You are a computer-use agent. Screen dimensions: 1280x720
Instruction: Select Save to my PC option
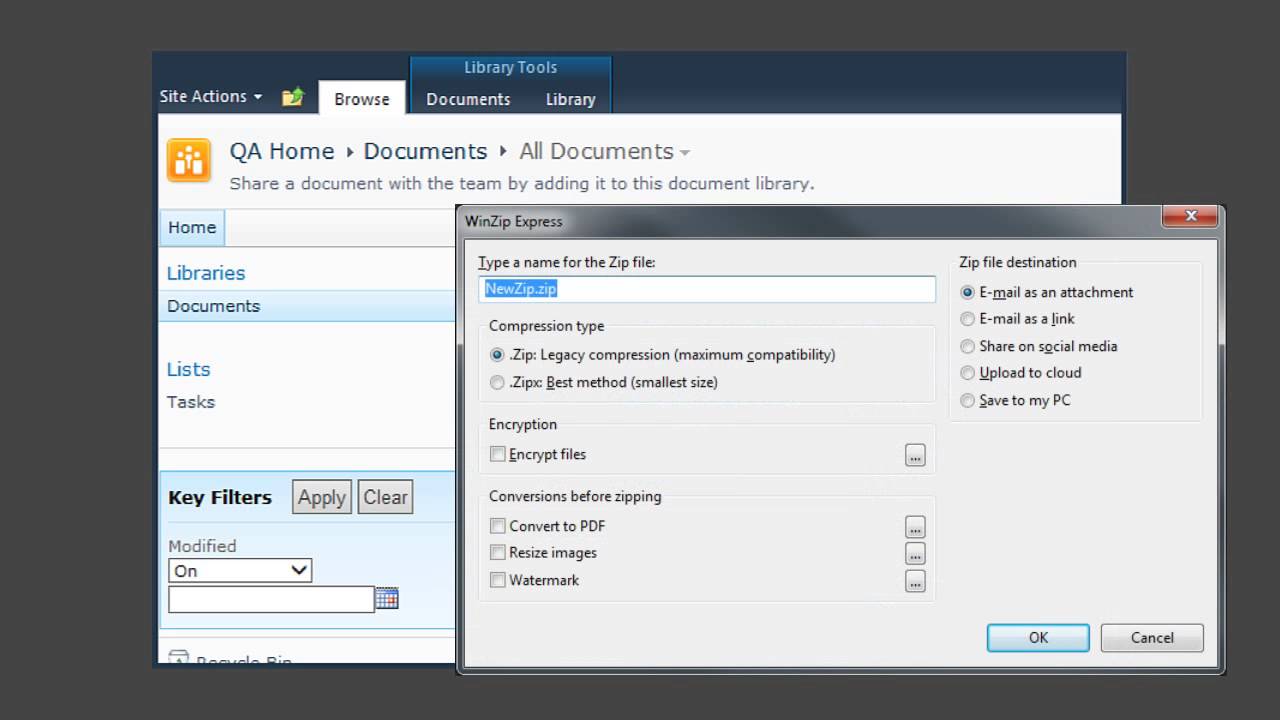coord(967,400)
